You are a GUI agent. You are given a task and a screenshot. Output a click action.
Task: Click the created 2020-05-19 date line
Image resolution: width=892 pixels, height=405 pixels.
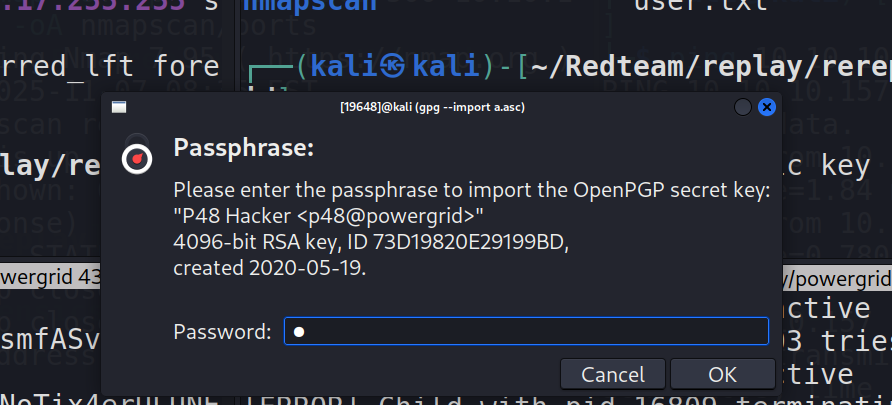point(268,267)
